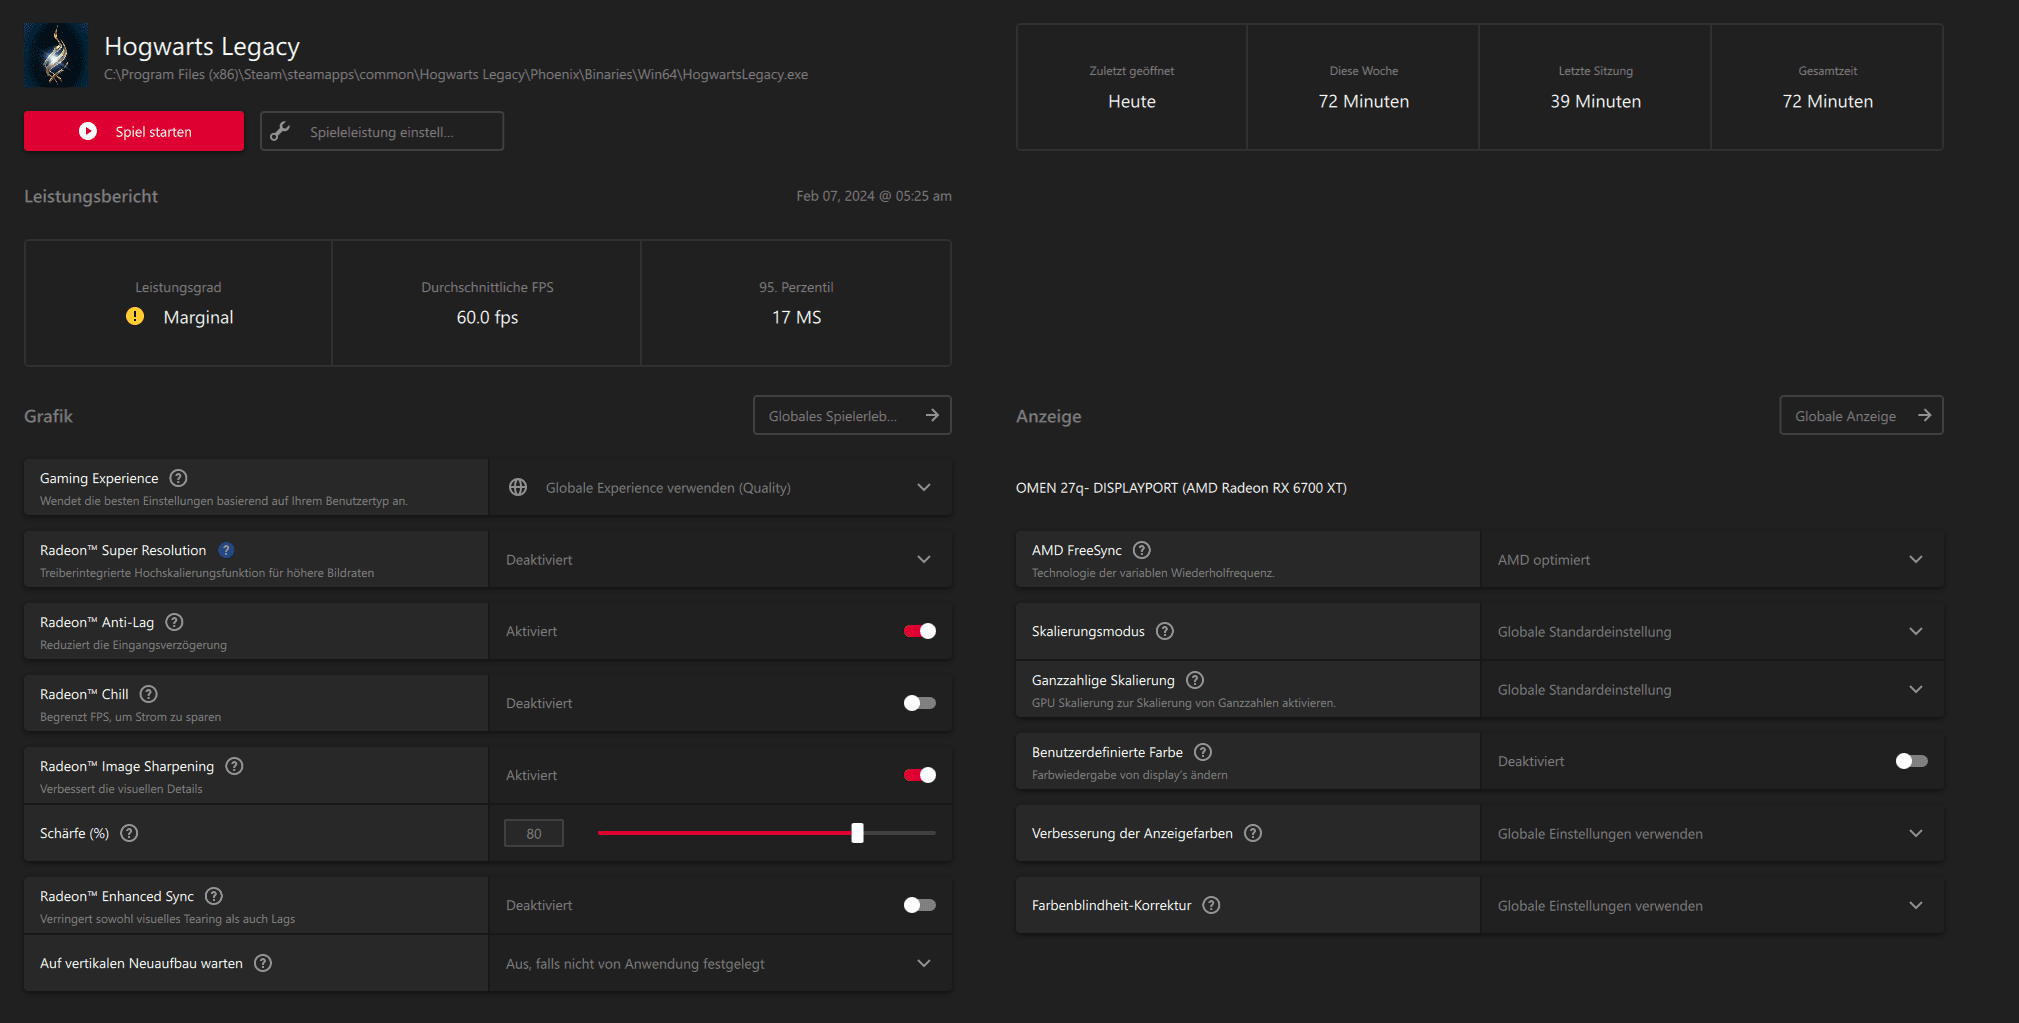
Task: Open Globale Anzeige settings
Action: pos(1861,415)
